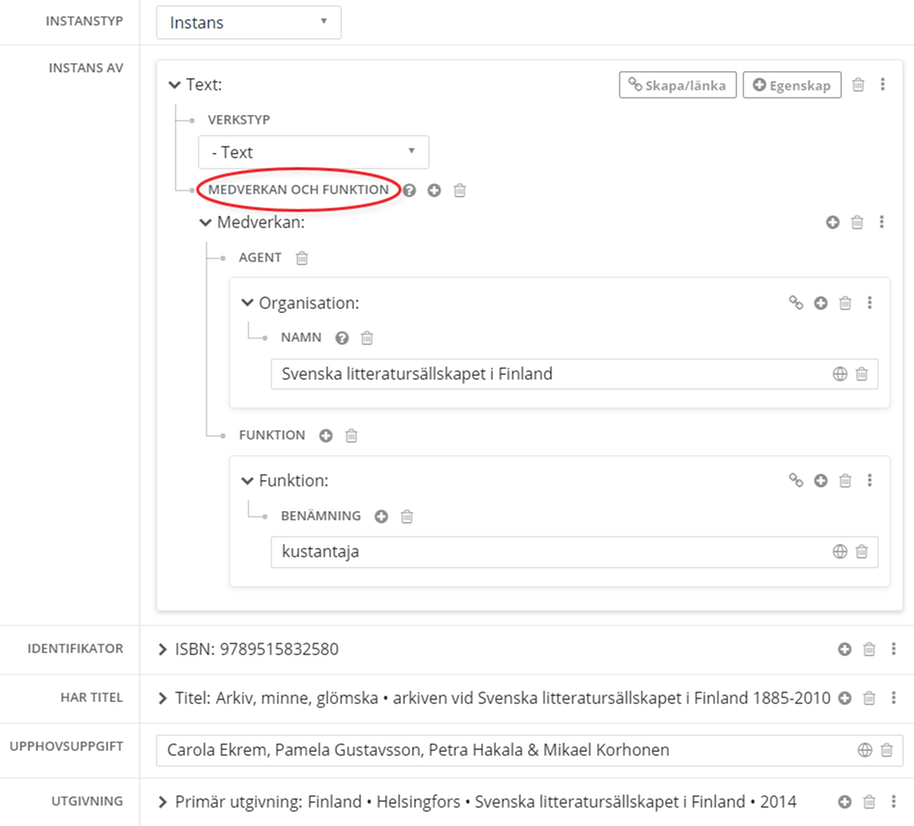Add a property via Egenskap button
This screenshot has width=914, height=826.
(x=792, y=85)
